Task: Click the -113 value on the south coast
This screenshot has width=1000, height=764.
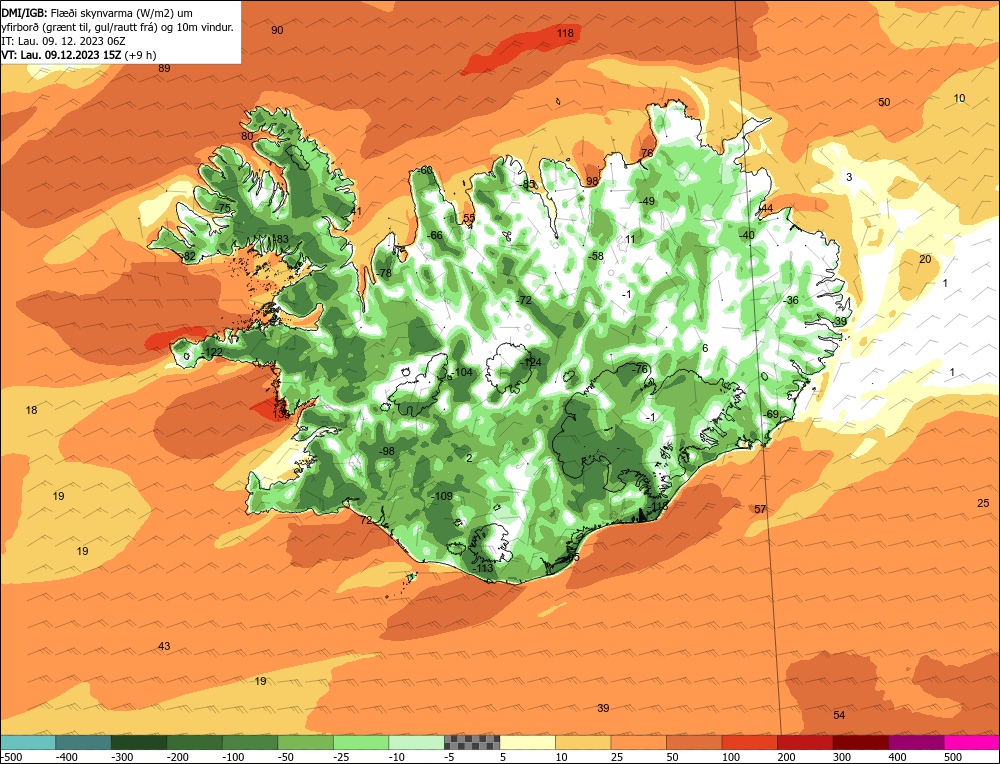Action: (483, 568)
